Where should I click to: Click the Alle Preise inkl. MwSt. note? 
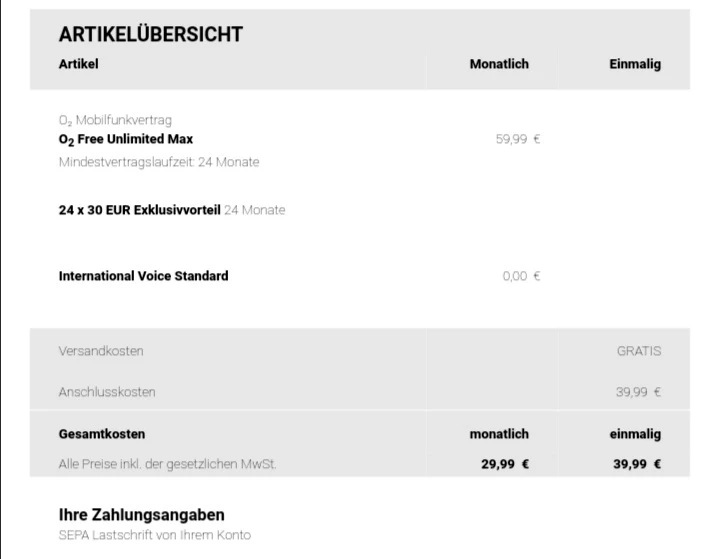pos(167,464)
